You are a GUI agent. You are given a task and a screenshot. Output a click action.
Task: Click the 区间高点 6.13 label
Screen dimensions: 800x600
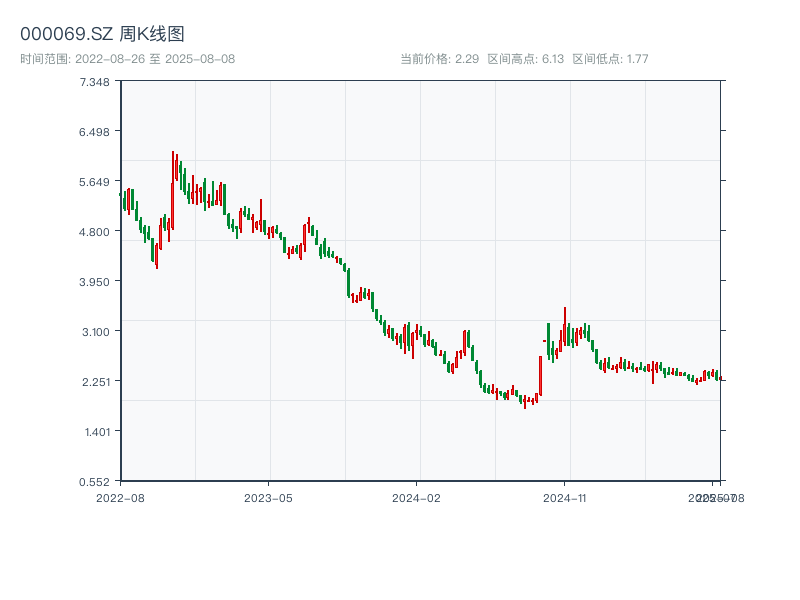point(525,59)
